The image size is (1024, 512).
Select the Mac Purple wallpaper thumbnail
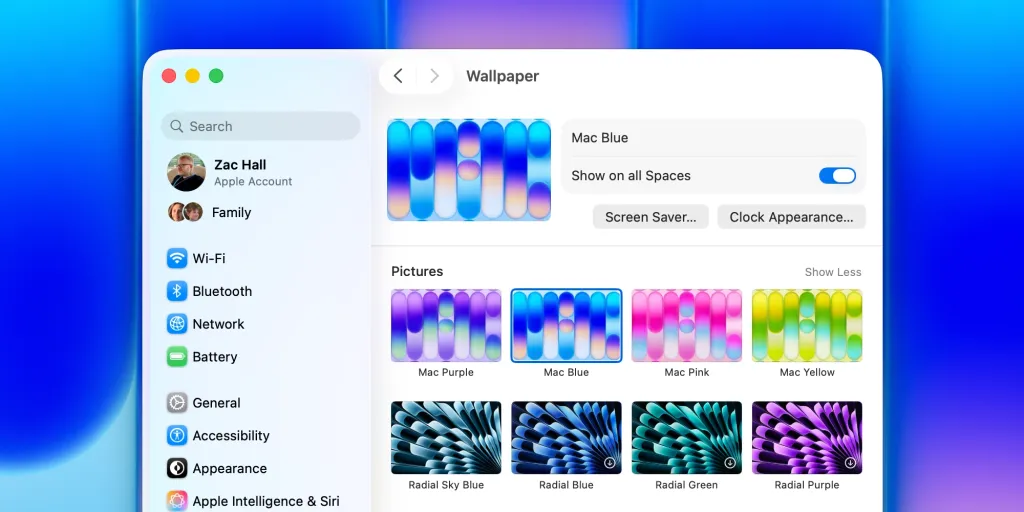pos(446,325)
